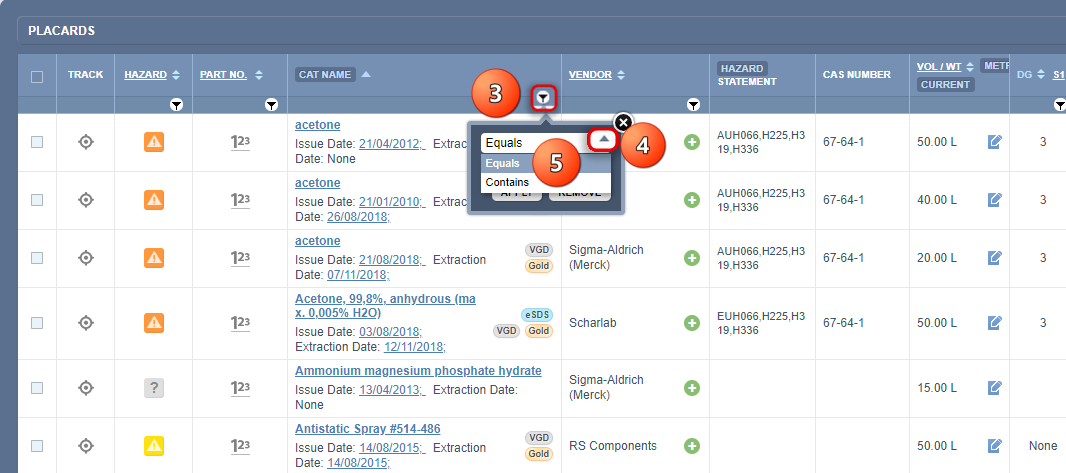
Task: Click track target icon for Ammonium magnesium phosphate hydrate
Action: 85,387
